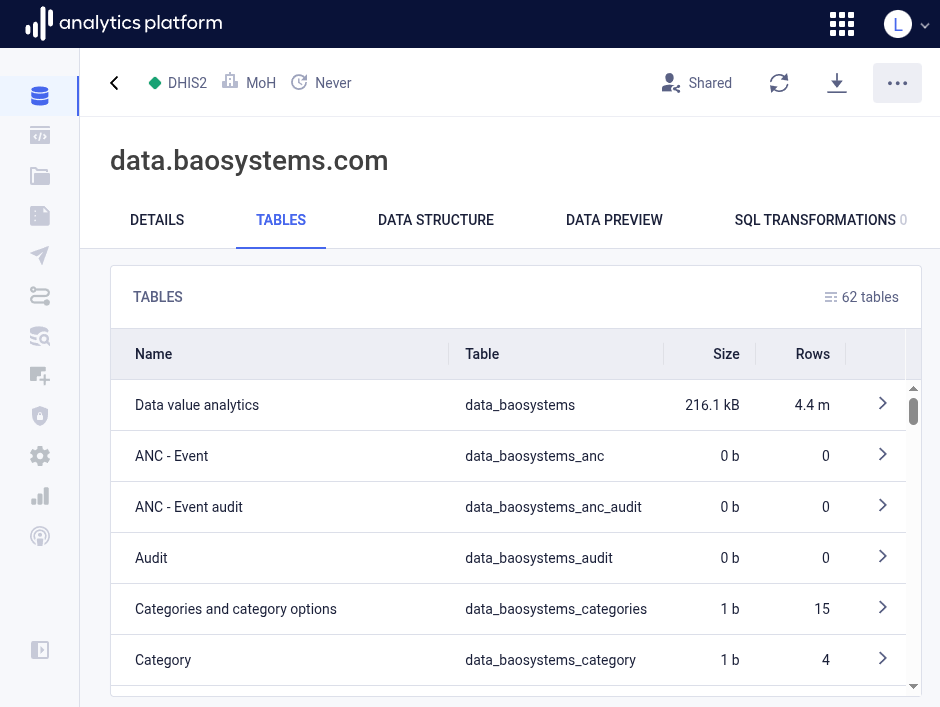The image size is (940, 707).
Task: Expand the user account dropdown arrow
Action: tap(925, 25)
